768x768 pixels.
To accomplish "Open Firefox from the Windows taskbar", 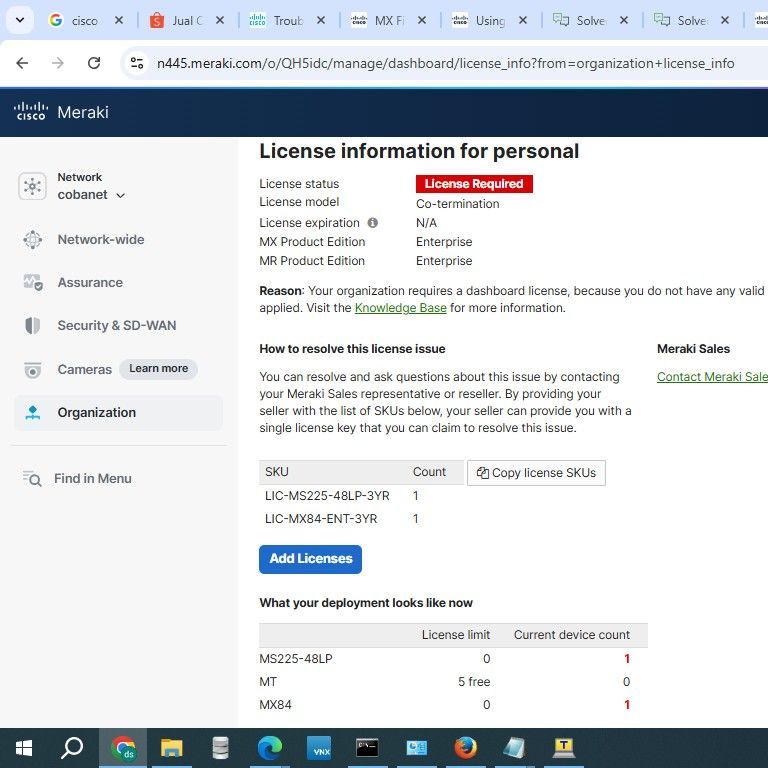I will click(465, 748).
